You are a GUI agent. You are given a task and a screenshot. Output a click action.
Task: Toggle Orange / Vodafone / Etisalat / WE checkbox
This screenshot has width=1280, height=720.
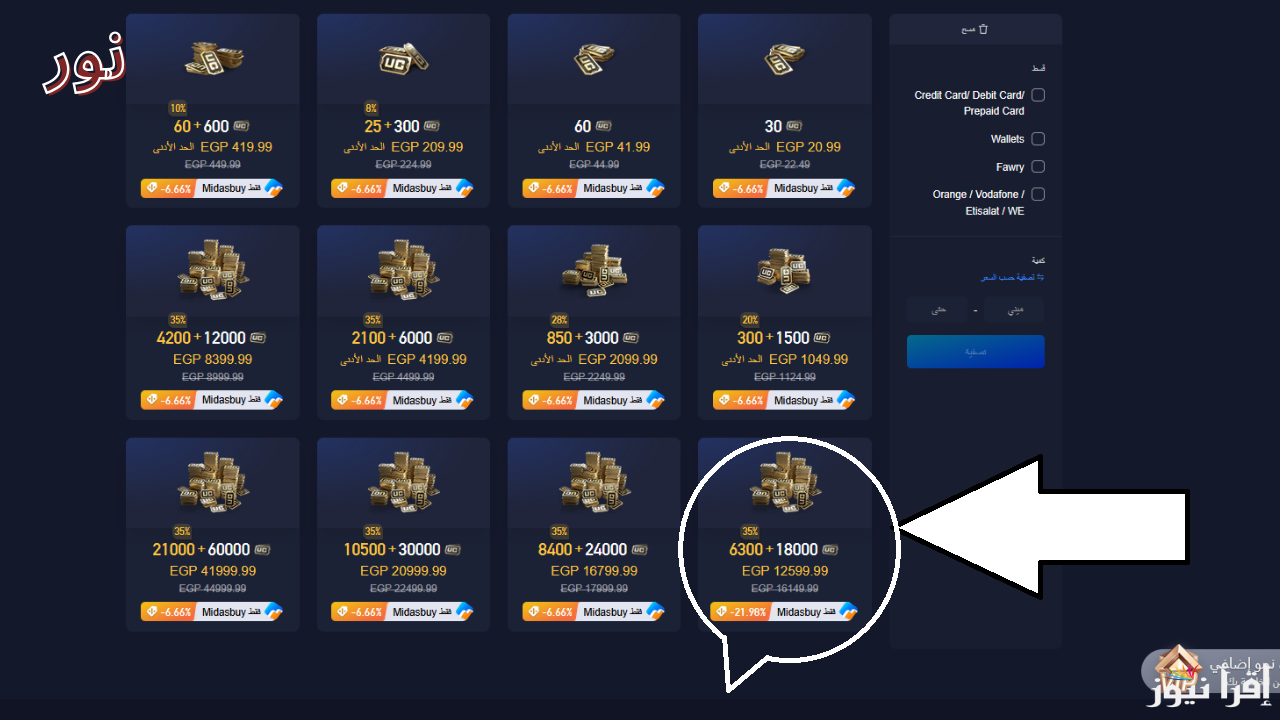(1038, 194)
